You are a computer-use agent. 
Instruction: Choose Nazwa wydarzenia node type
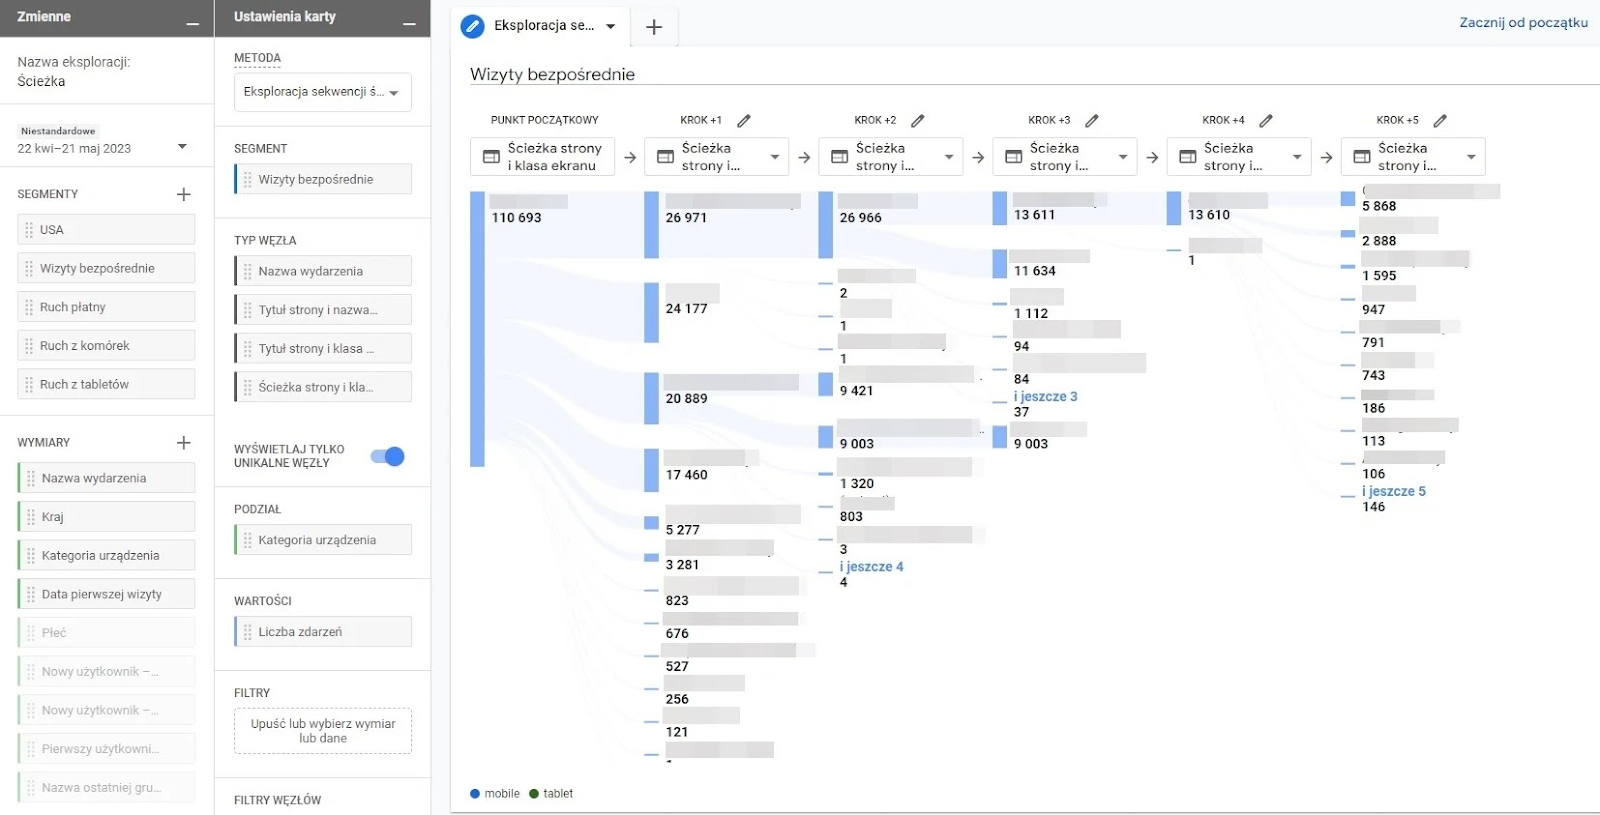323,271
